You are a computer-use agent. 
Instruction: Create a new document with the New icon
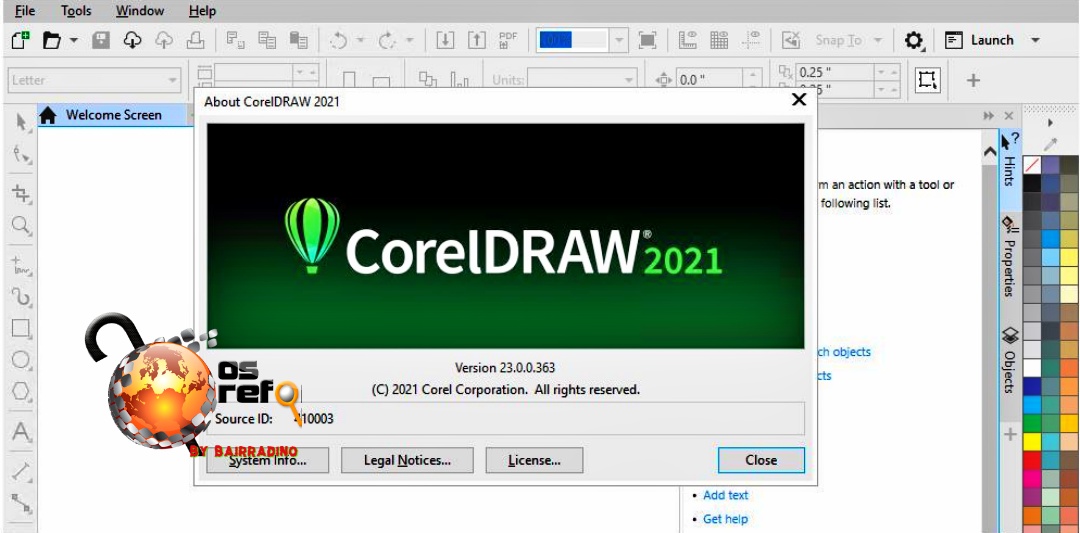click(x=20, y=41)
